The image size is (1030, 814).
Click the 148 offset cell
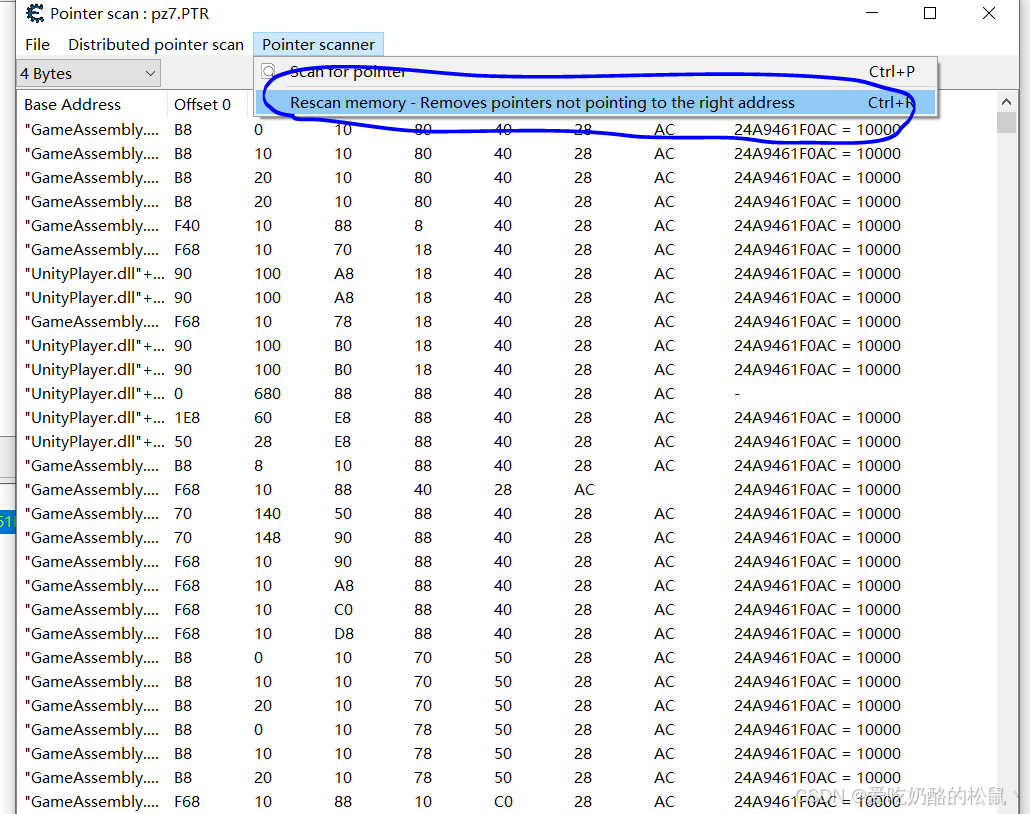(x=267, y=537)
